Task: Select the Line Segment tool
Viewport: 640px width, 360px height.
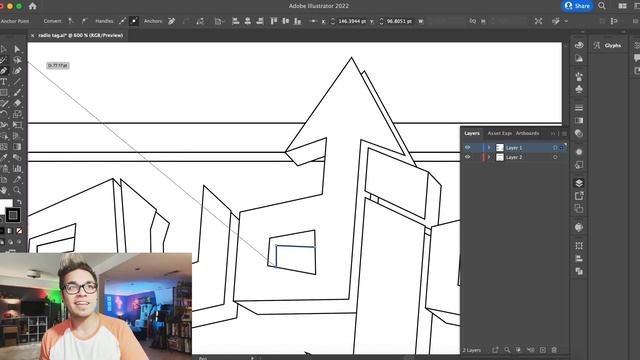Action: point(17,82)
